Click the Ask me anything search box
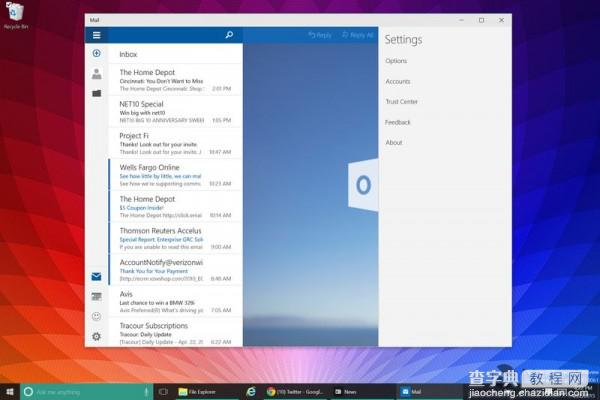 point(86,392)
